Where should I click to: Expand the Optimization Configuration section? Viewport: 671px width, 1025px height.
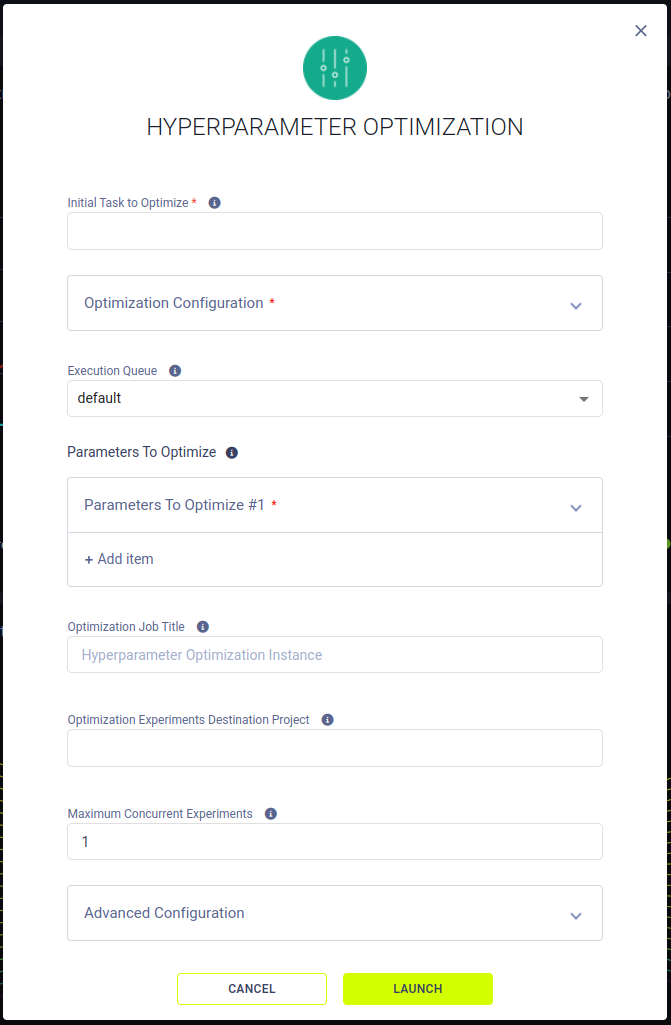(x=335, y=303)
